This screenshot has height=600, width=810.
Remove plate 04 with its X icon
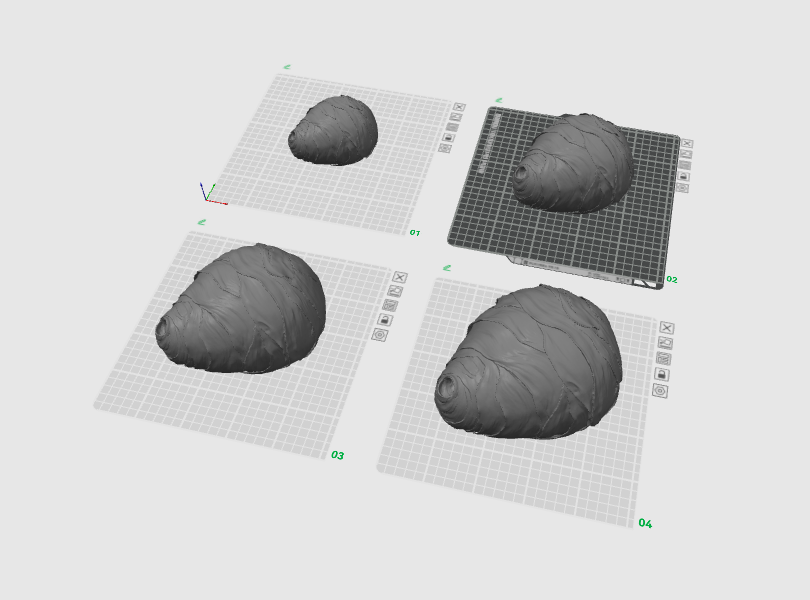667,328
